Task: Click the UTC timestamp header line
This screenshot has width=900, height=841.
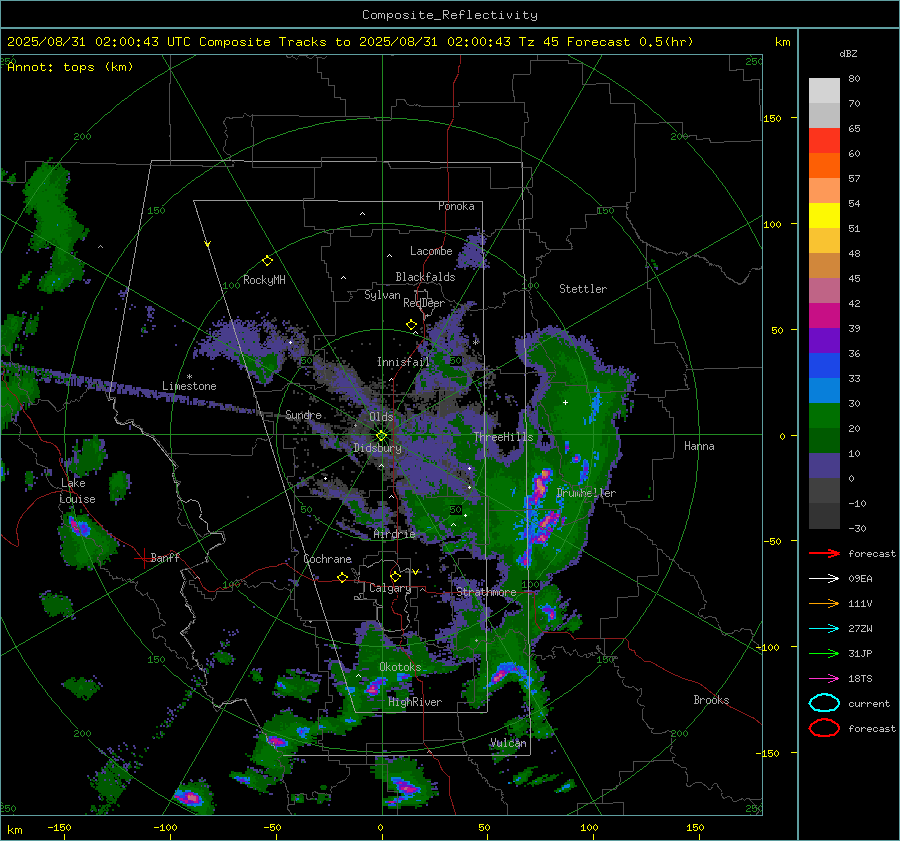Action: click(x=350, y=42)
